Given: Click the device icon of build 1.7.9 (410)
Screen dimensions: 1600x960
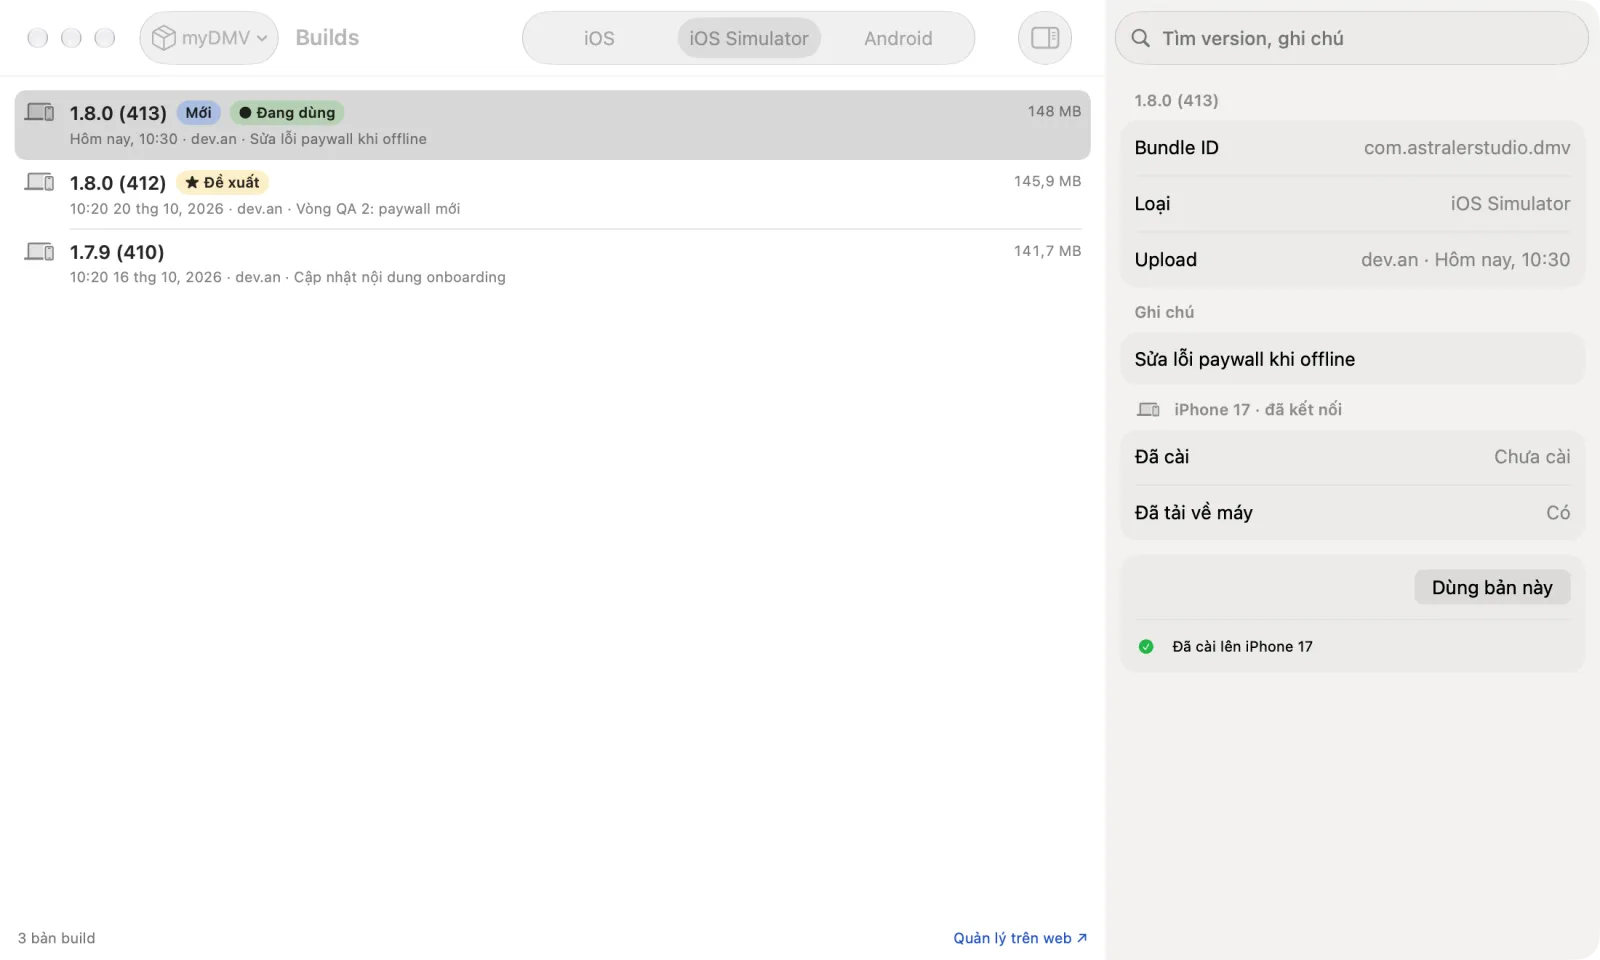Looking at the screenshot, I should (40, 251).
